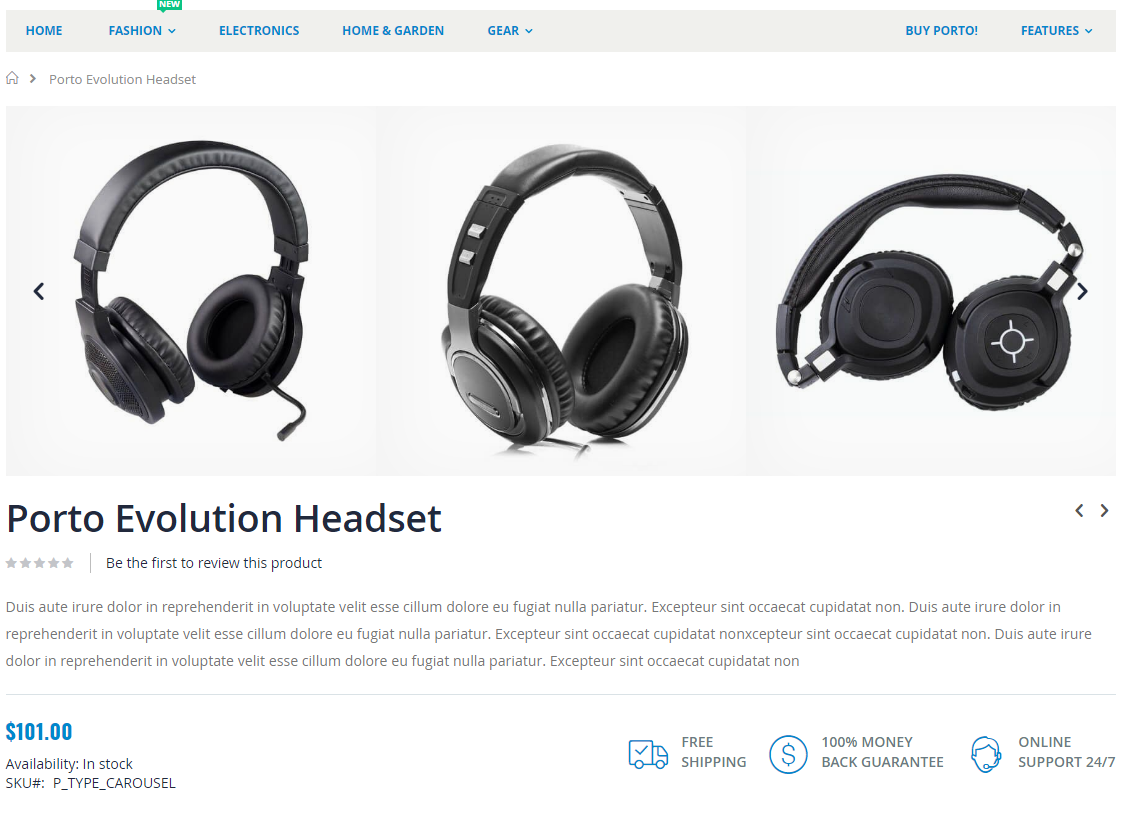Click the free shipping truck icon
Screen dimensions: 1125x821
point(648,754)
